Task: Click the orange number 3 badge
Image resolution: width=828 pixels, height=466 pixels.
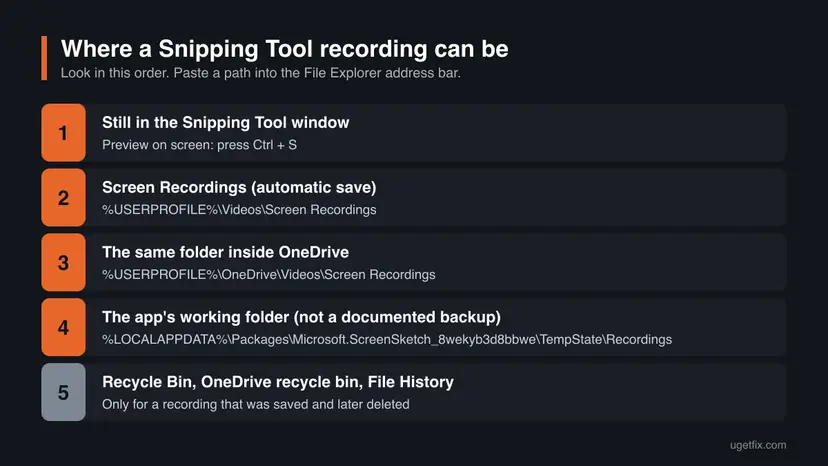Action: pos(63,263)
